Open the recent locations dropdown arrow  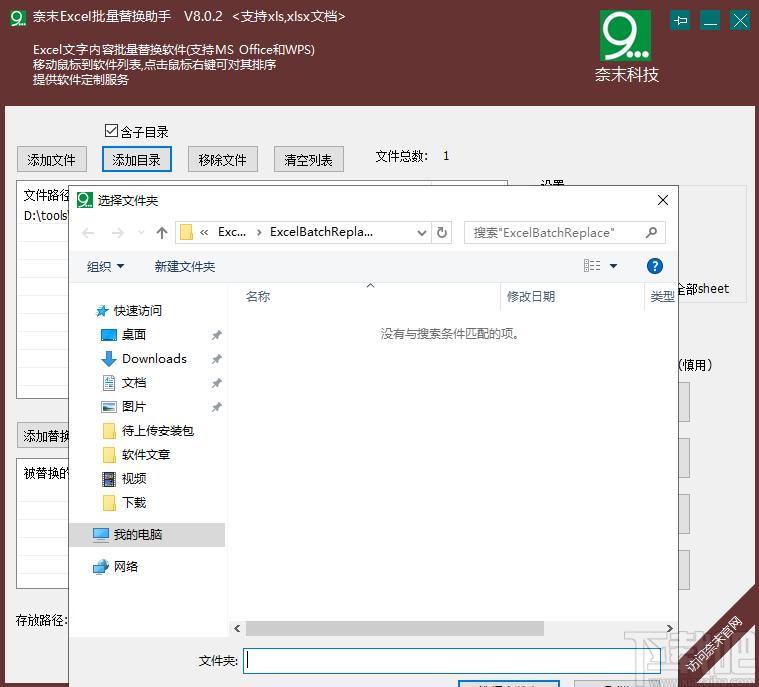(141, 233)
